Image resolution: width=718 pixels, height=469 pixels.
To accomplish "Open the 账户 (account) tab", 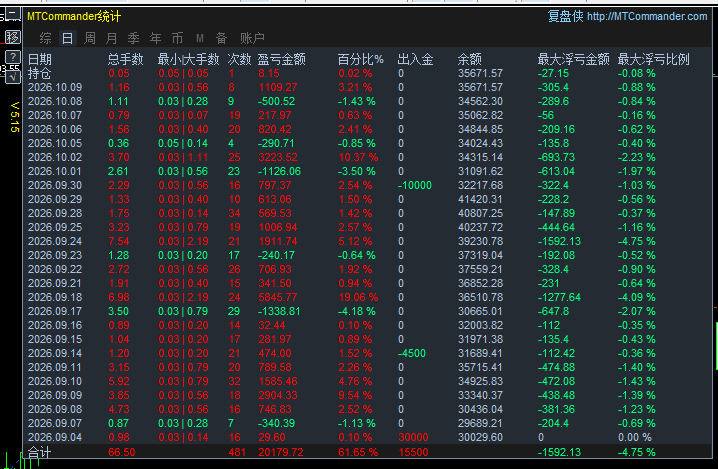I will [x=252, y=38].
